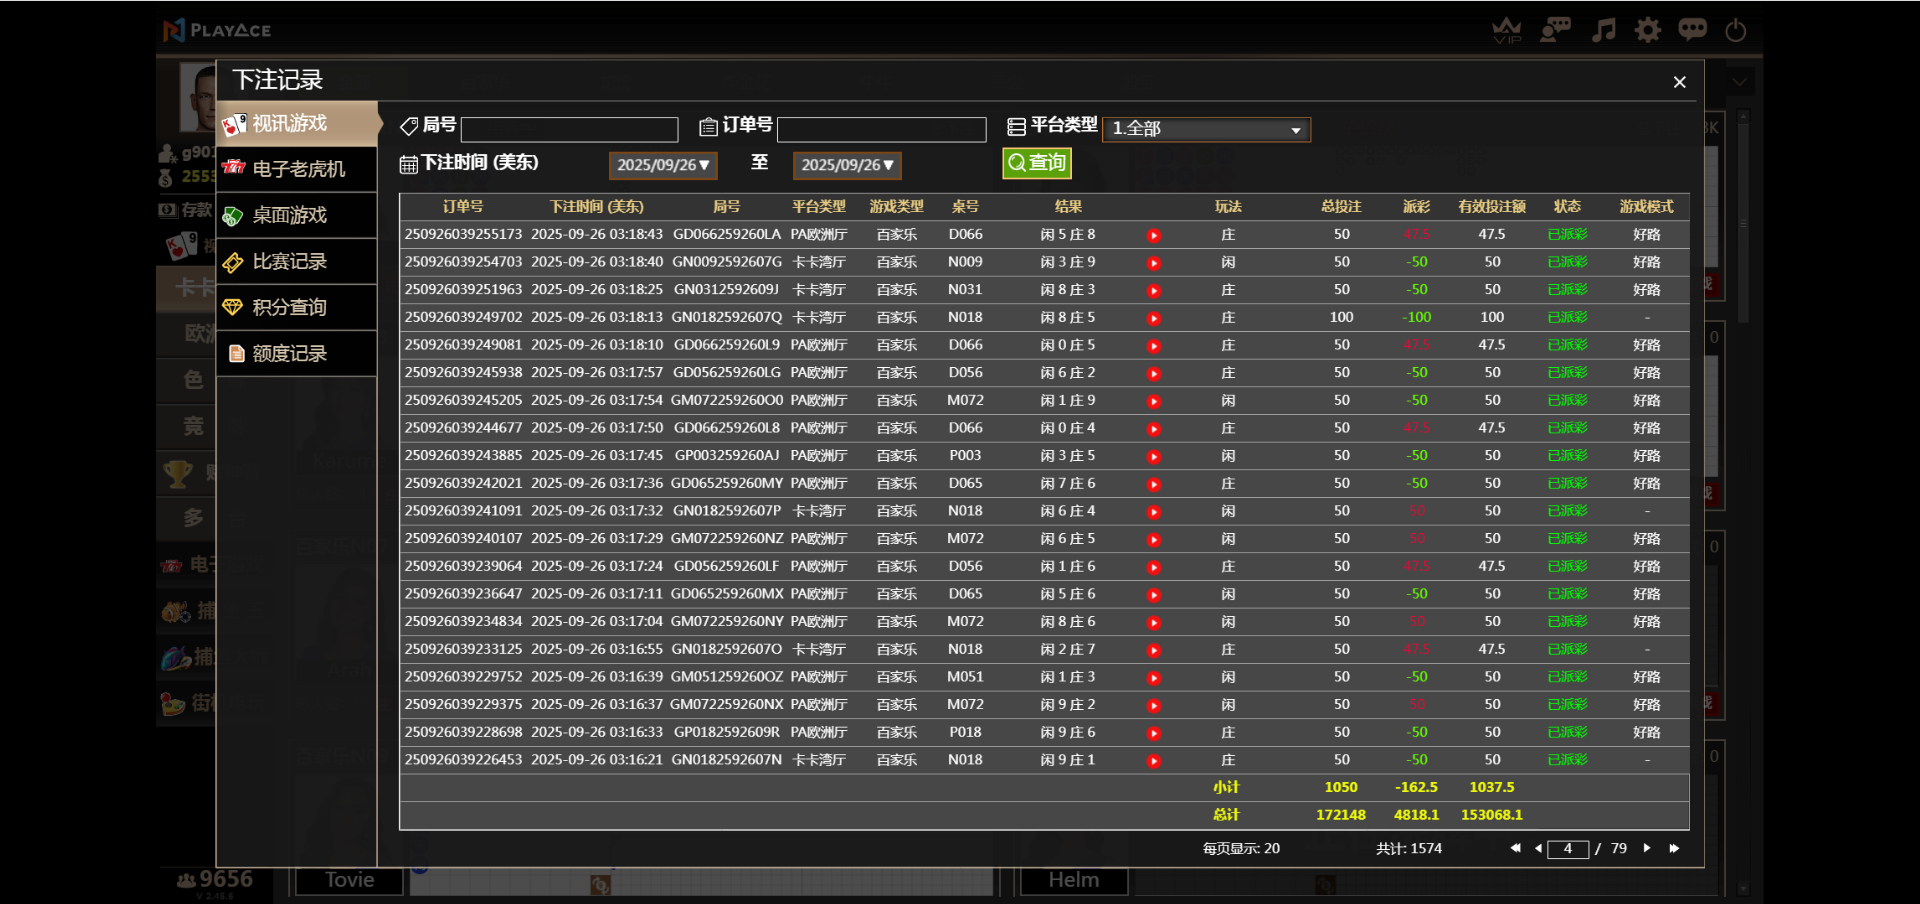This screenshot has width=1920, height=904.
Task: Open the end date picker
Action: (x=847, y=165)
